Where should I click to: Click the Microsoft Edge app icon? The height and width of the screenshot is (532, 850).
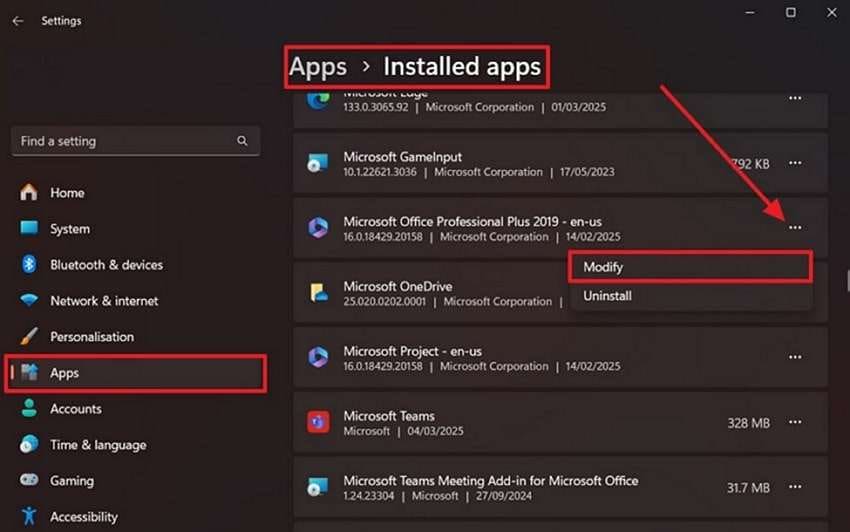point(318,100)
